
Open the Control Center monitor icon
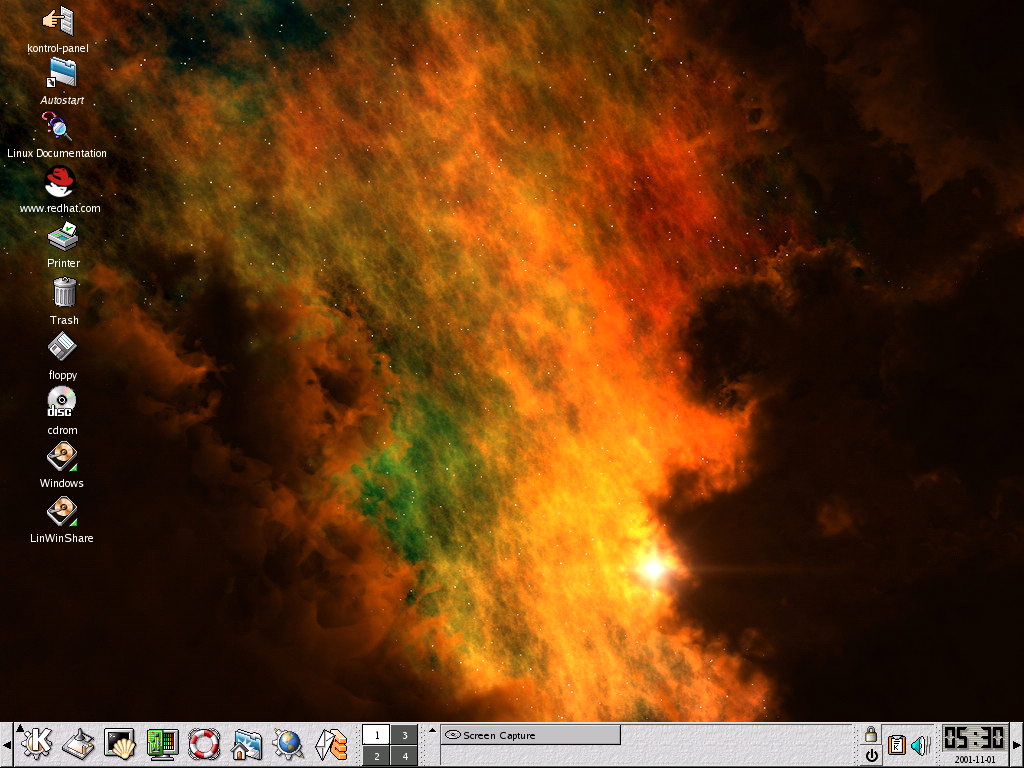pyautogui.click(x=161, y=744)
